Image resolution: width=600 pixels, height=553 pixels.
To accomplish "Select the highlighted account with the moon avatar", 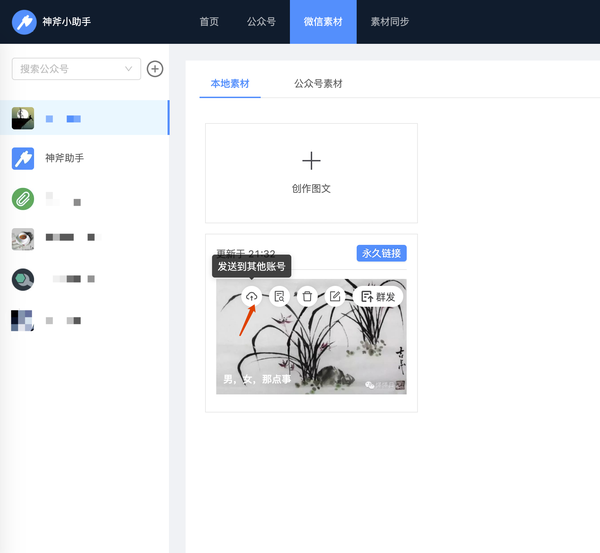I will pos(85,117).
